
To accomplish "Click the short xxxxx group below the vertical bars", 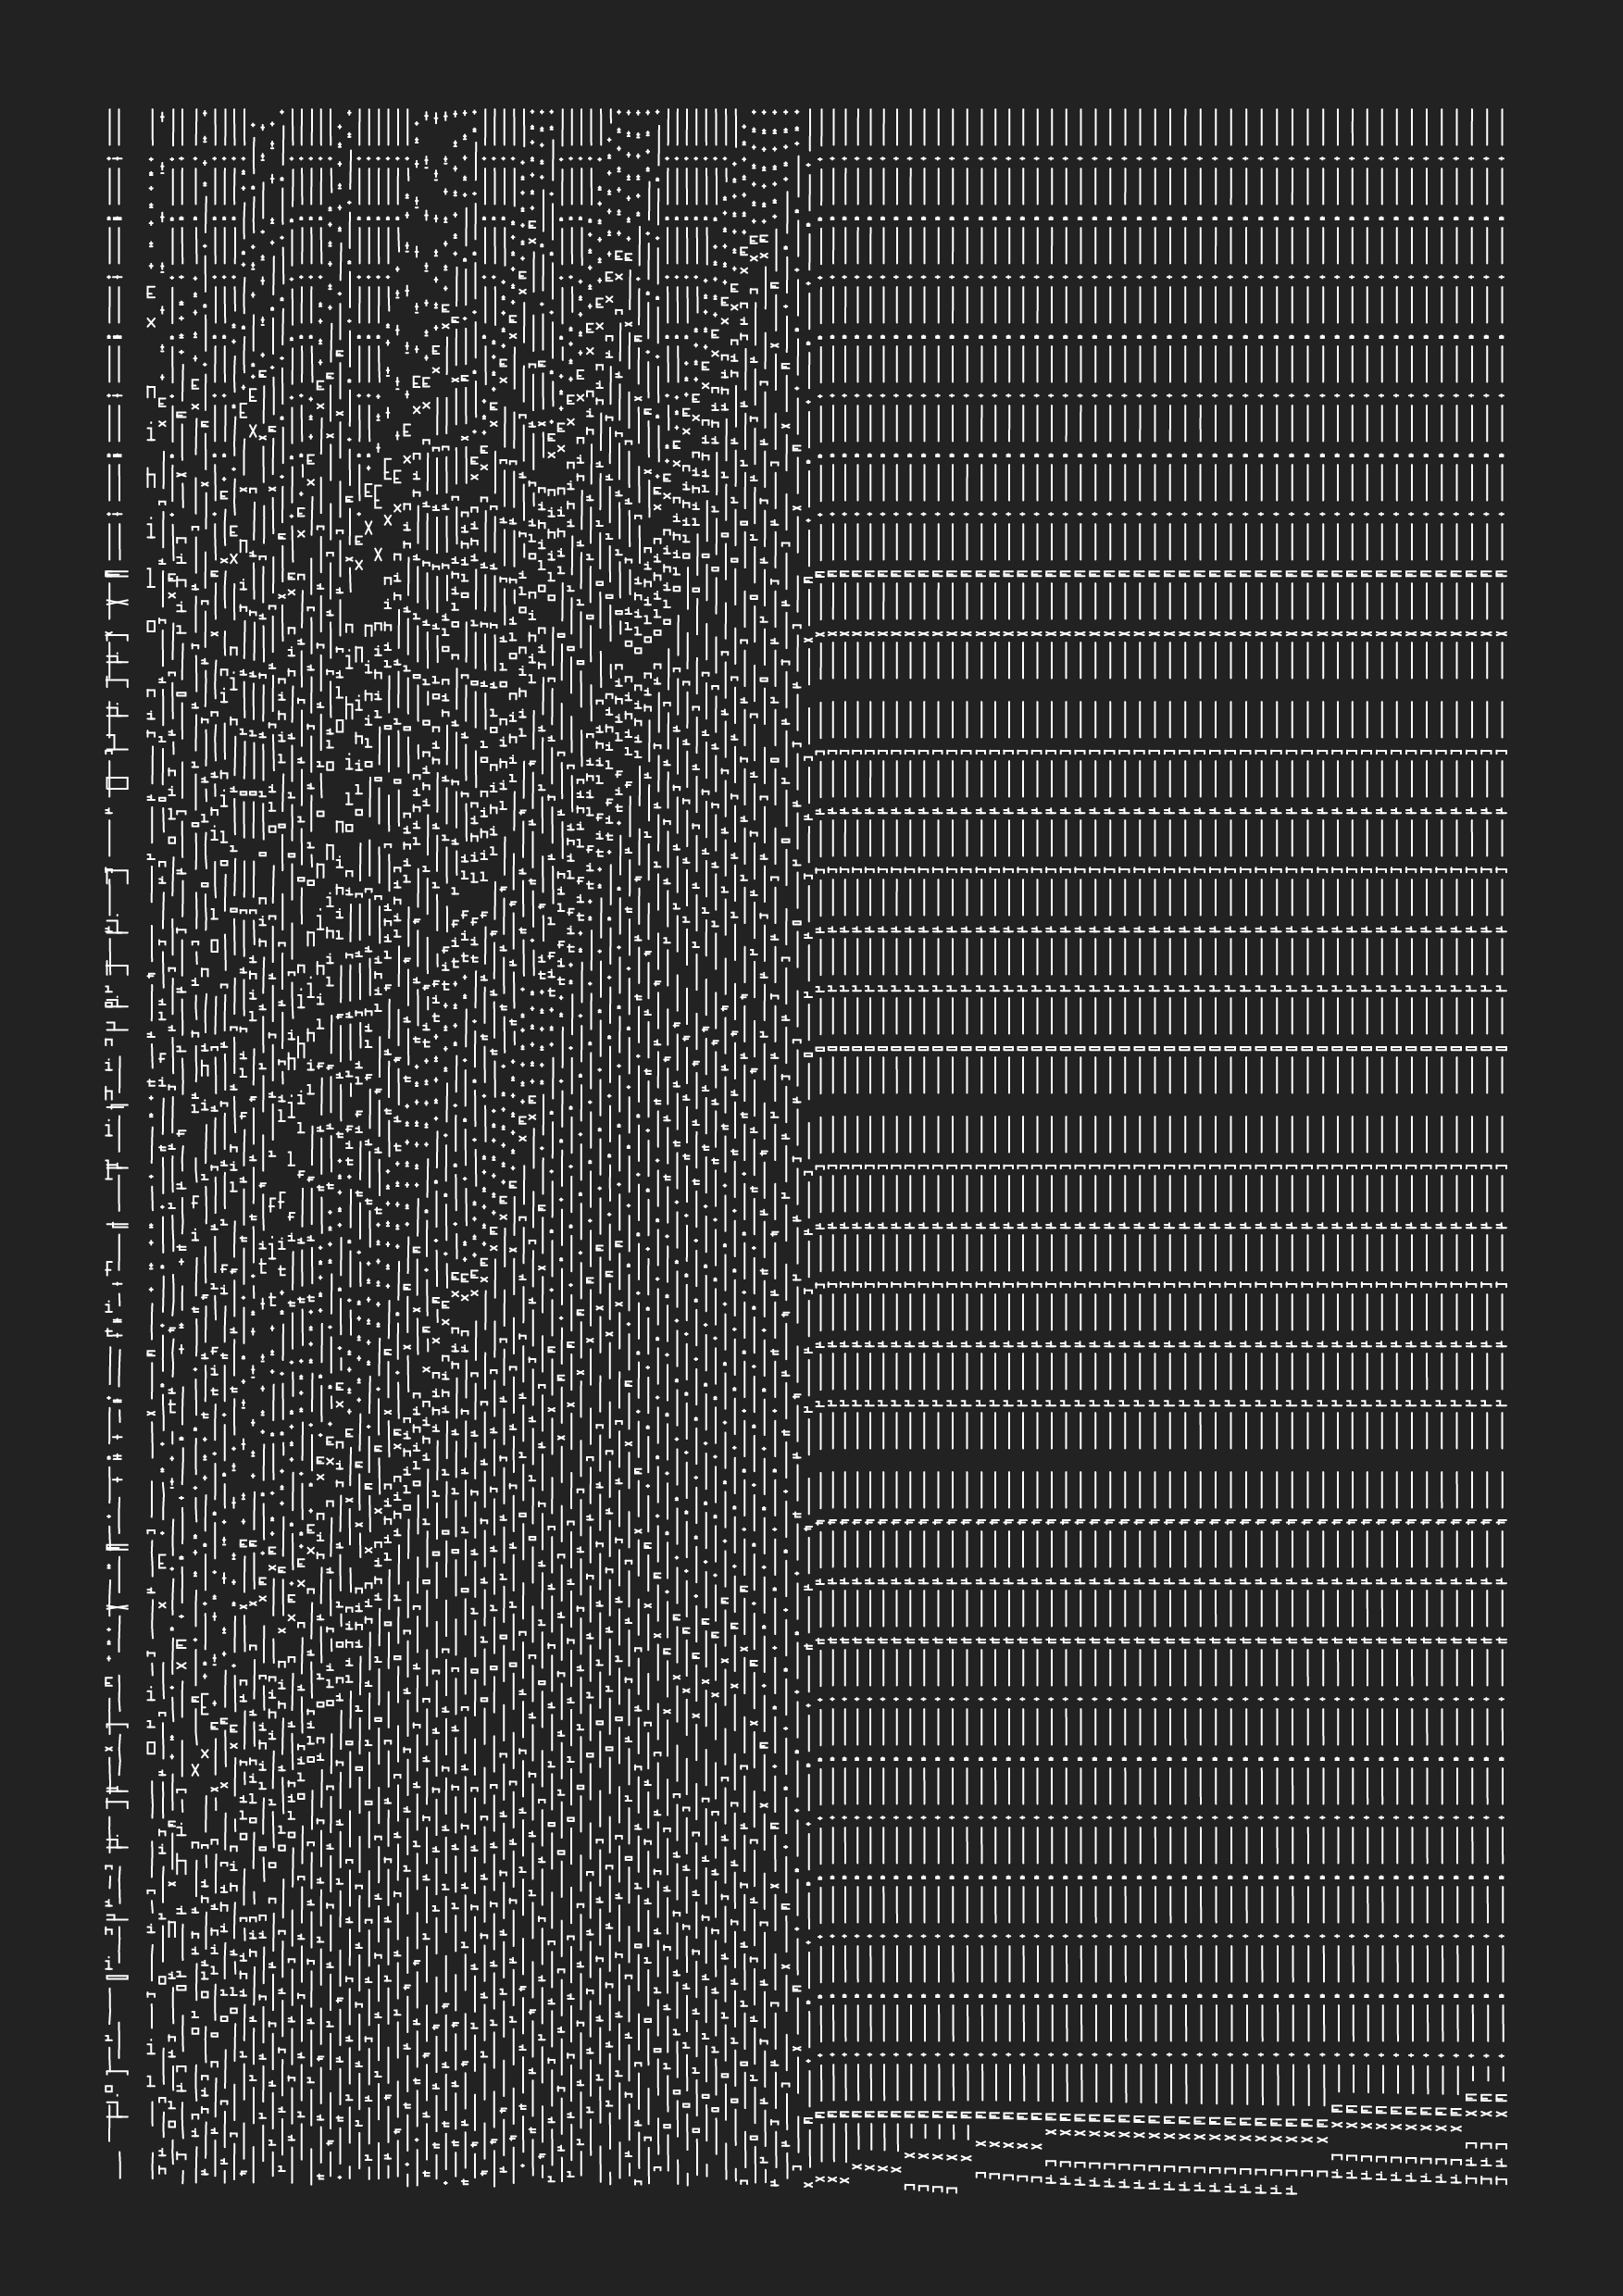I will pos(1008,2145).
